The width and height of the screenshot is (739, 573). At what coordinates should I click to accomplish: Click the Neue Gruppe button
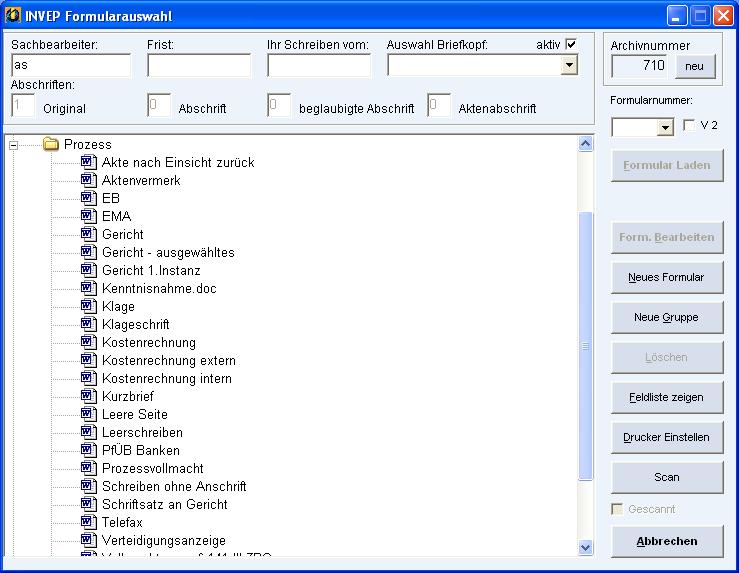pos(667,317)
